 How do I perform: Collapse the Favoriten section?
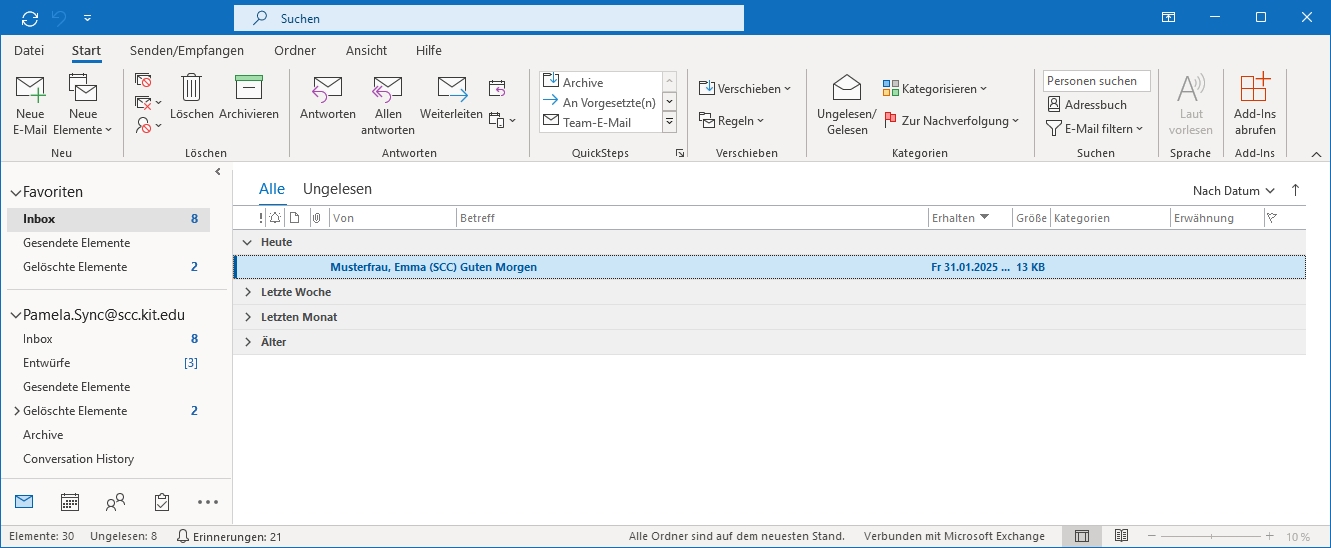coord(15,192)
